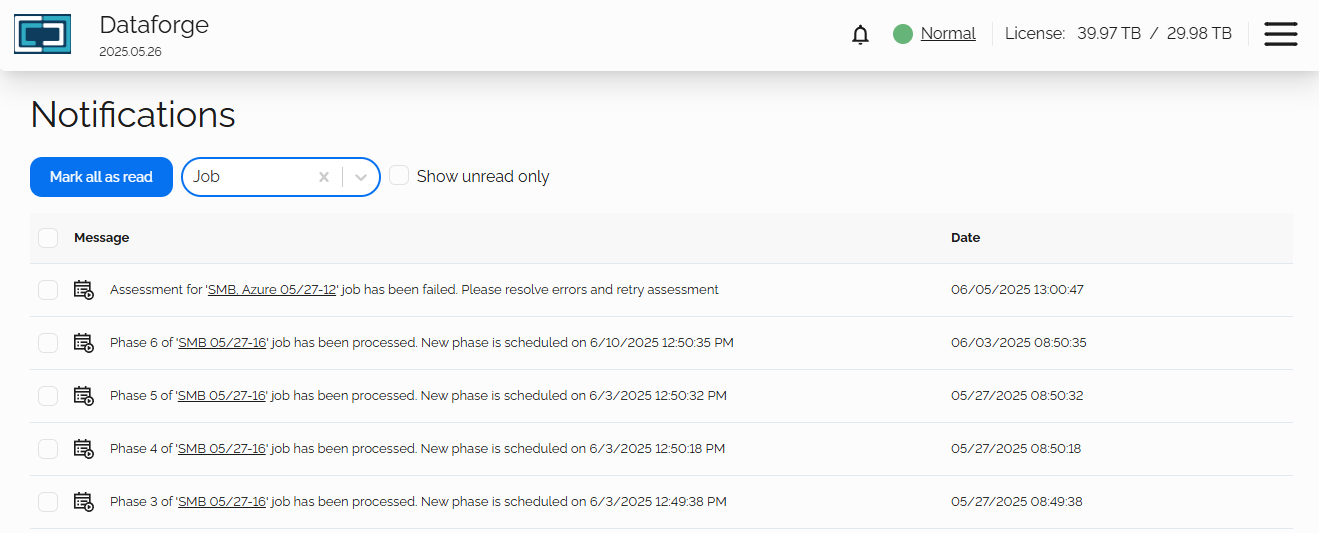The image size is (1319, 533).
Task: Click job icon on failed assessment row
Action: tap(84, 290)
